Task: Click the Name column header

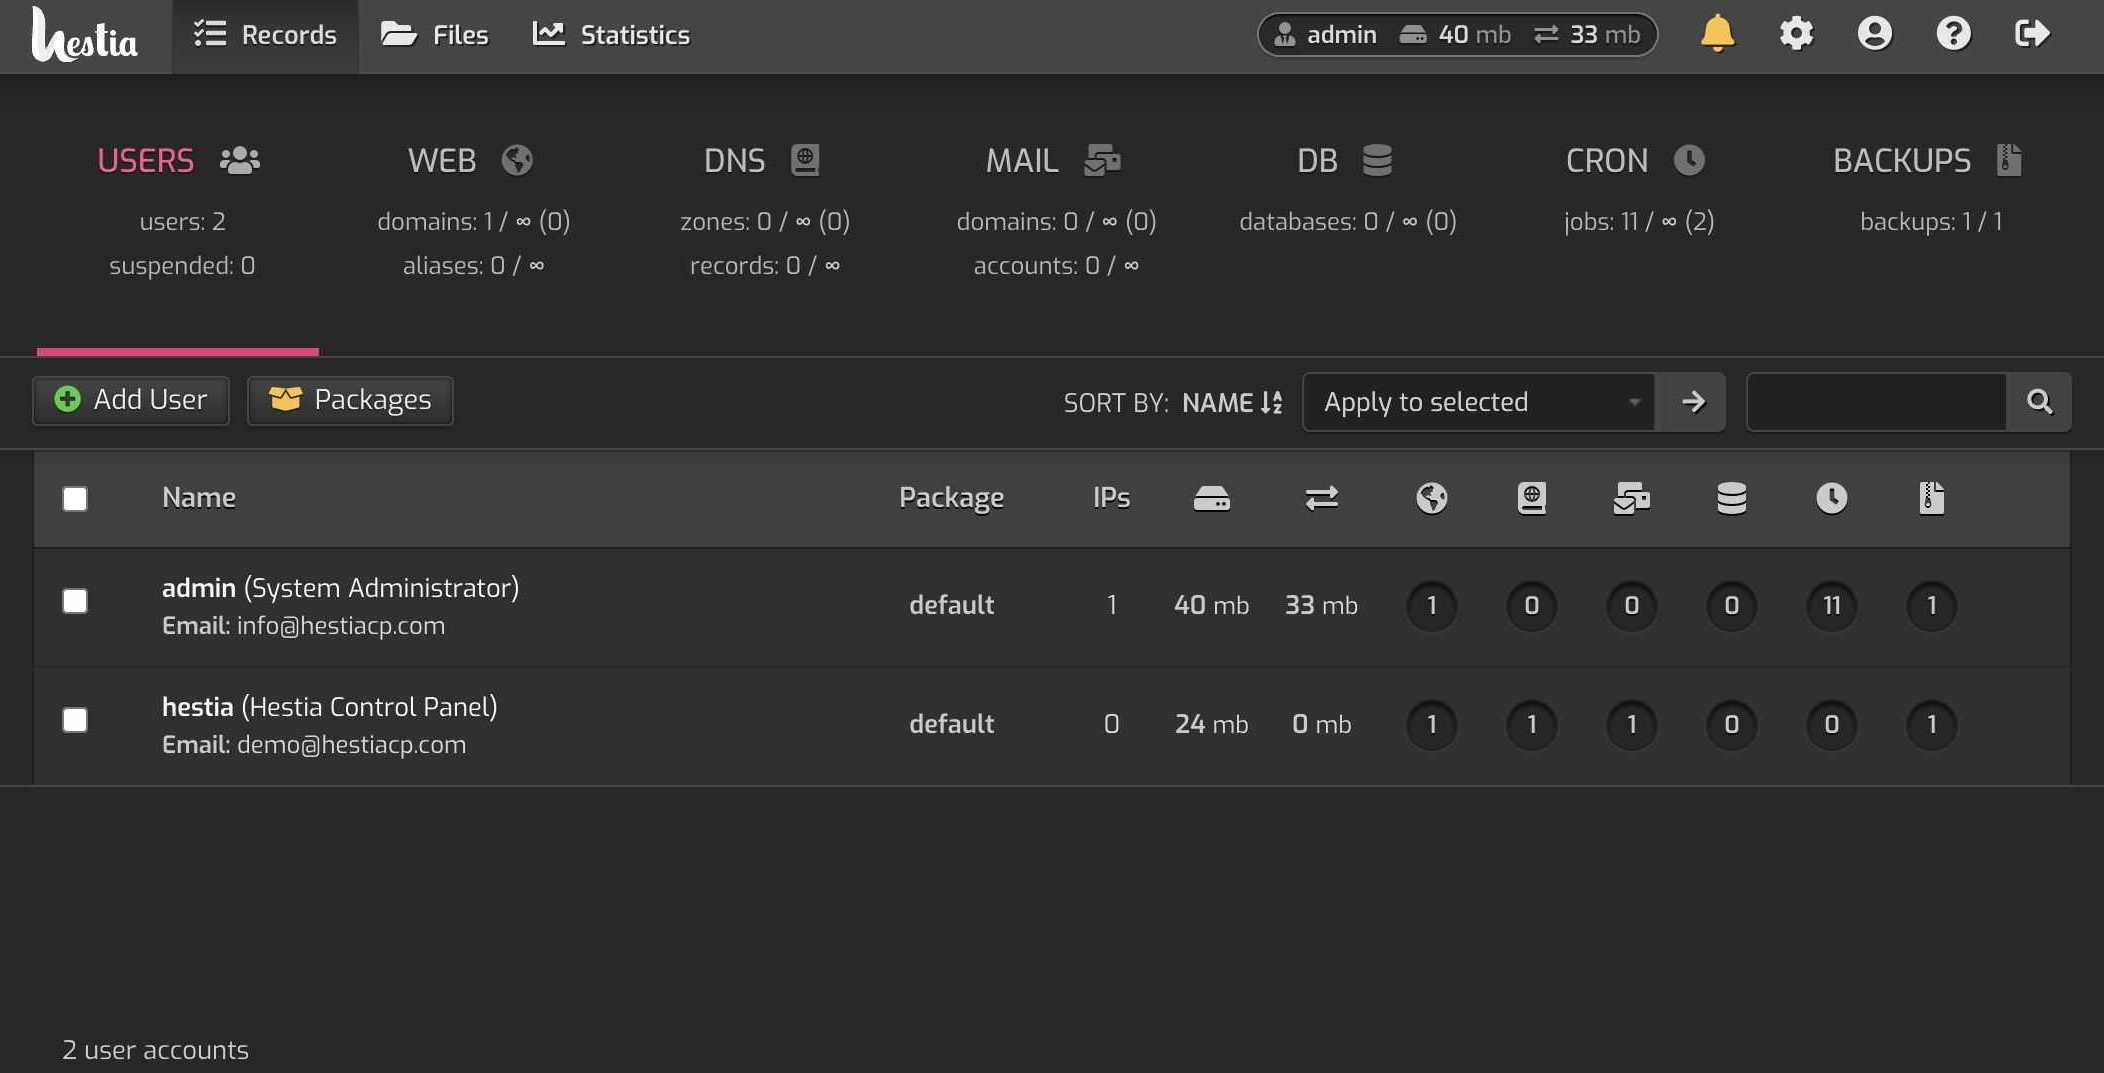Action: tap(199, 498)
